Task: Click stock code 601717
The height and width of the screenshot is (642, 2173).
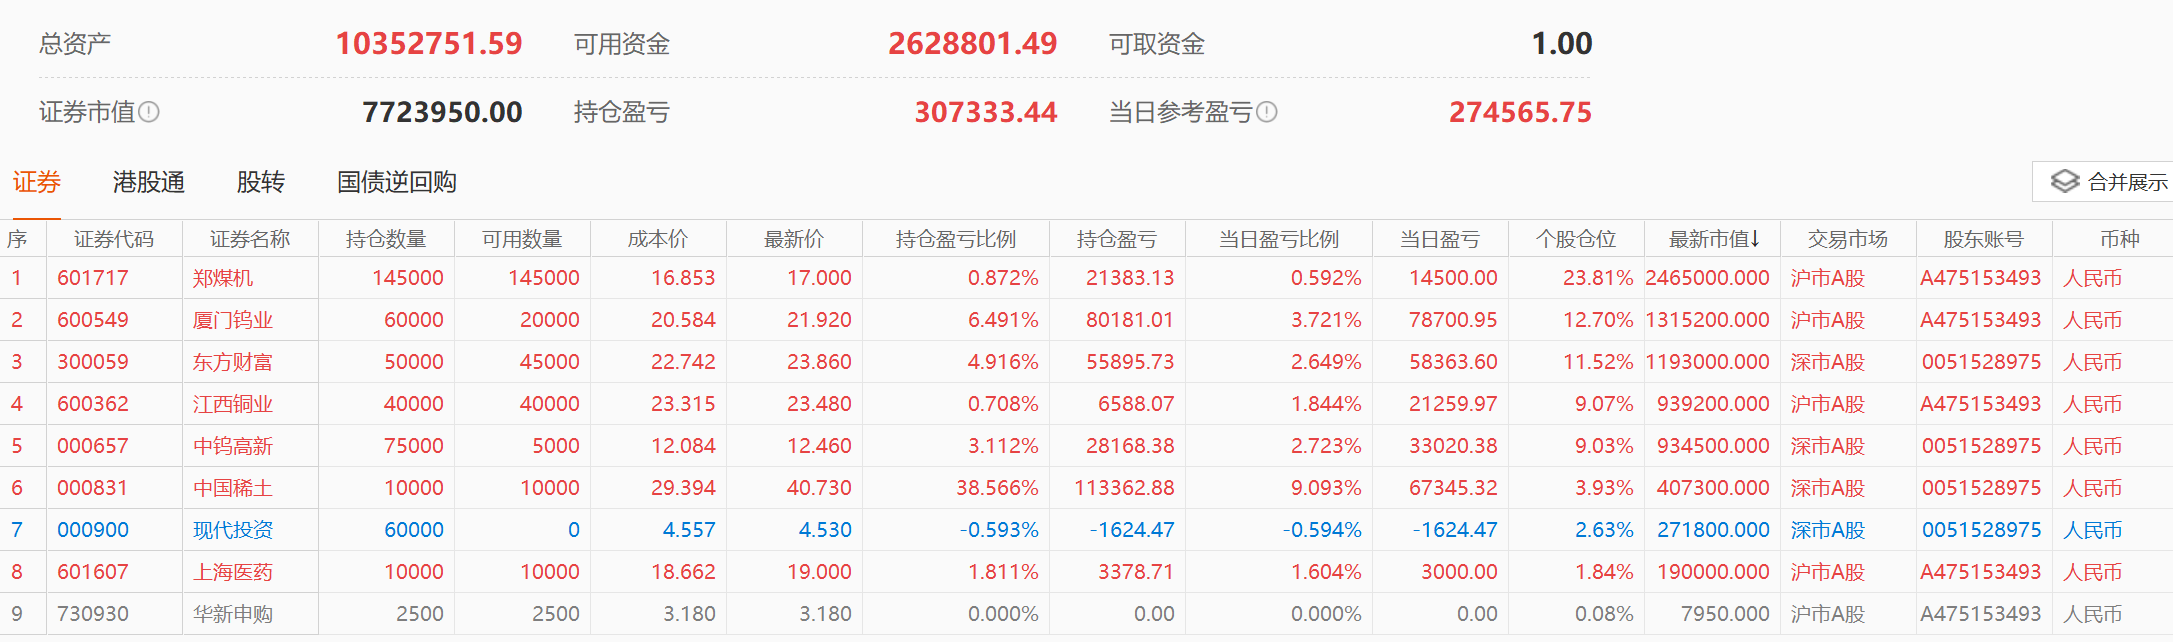Action: click(93, 278)
